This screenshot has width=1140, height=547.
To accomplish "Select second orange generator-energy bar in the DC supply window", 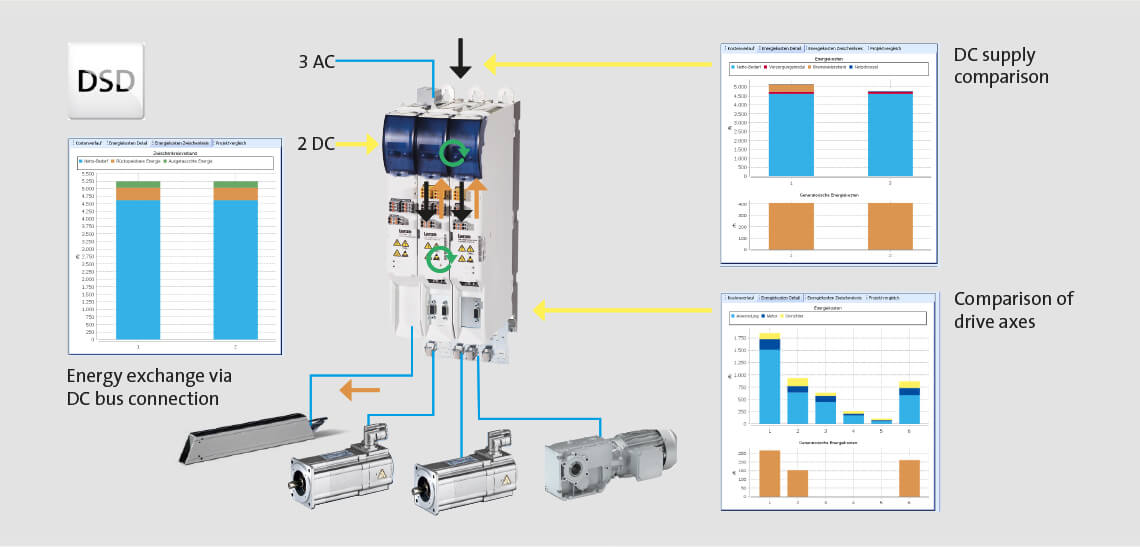I will click(890, 226).
